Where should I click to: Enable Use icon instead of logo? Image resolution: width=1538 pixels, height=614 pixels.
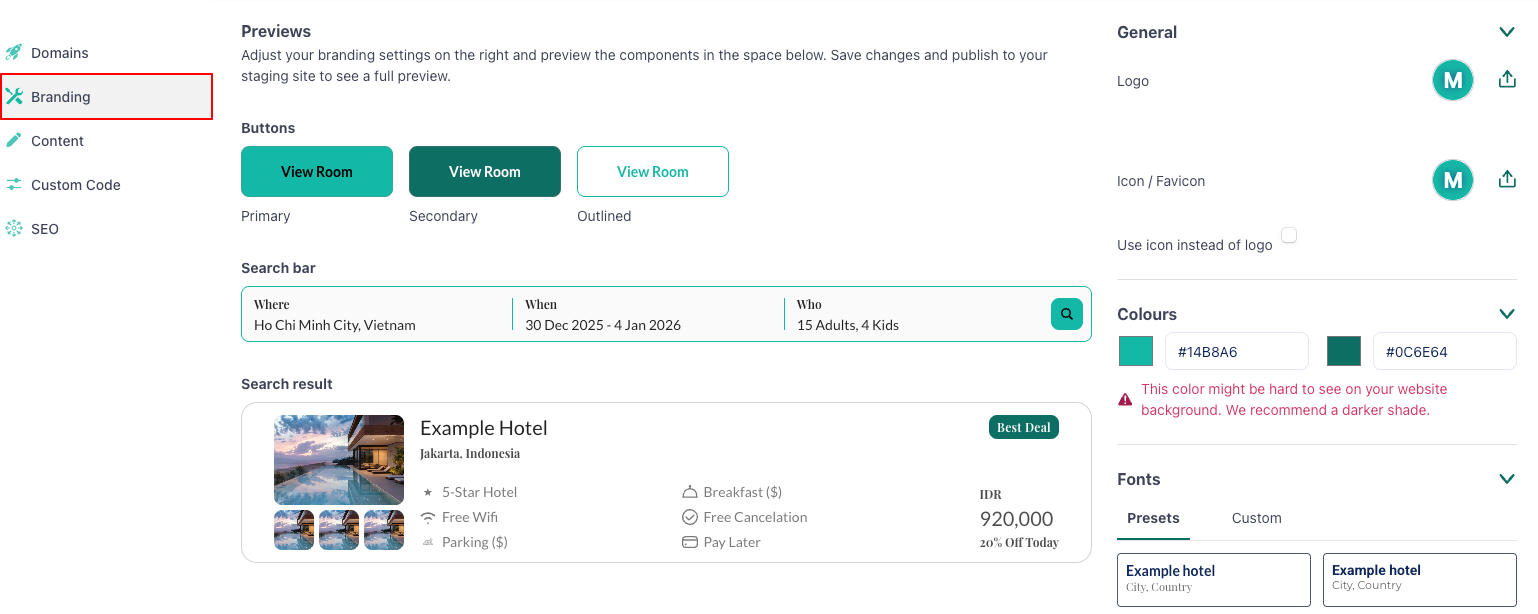pyautogui.click(x=1289, y=235)
